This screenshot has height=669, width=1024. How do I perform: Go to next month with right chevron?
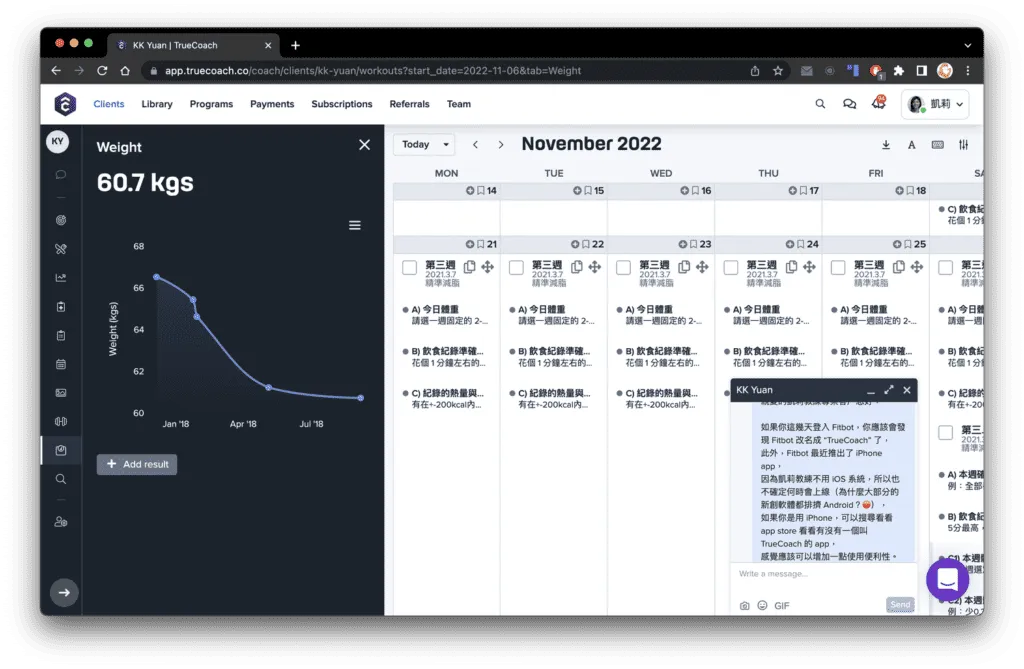point(501,145)
